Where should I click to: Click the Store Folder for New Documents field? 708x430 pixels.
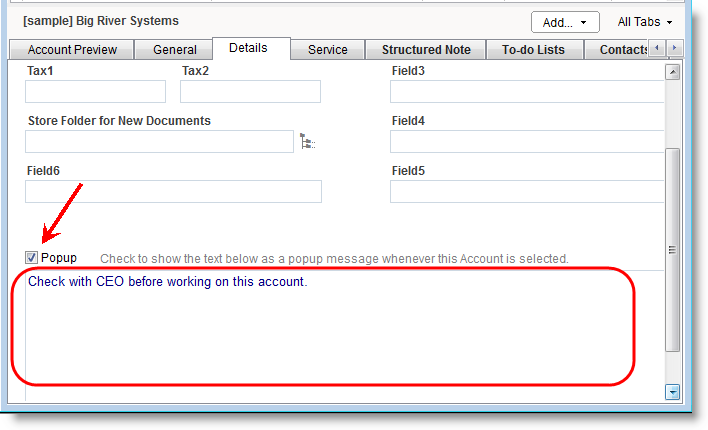159,142
